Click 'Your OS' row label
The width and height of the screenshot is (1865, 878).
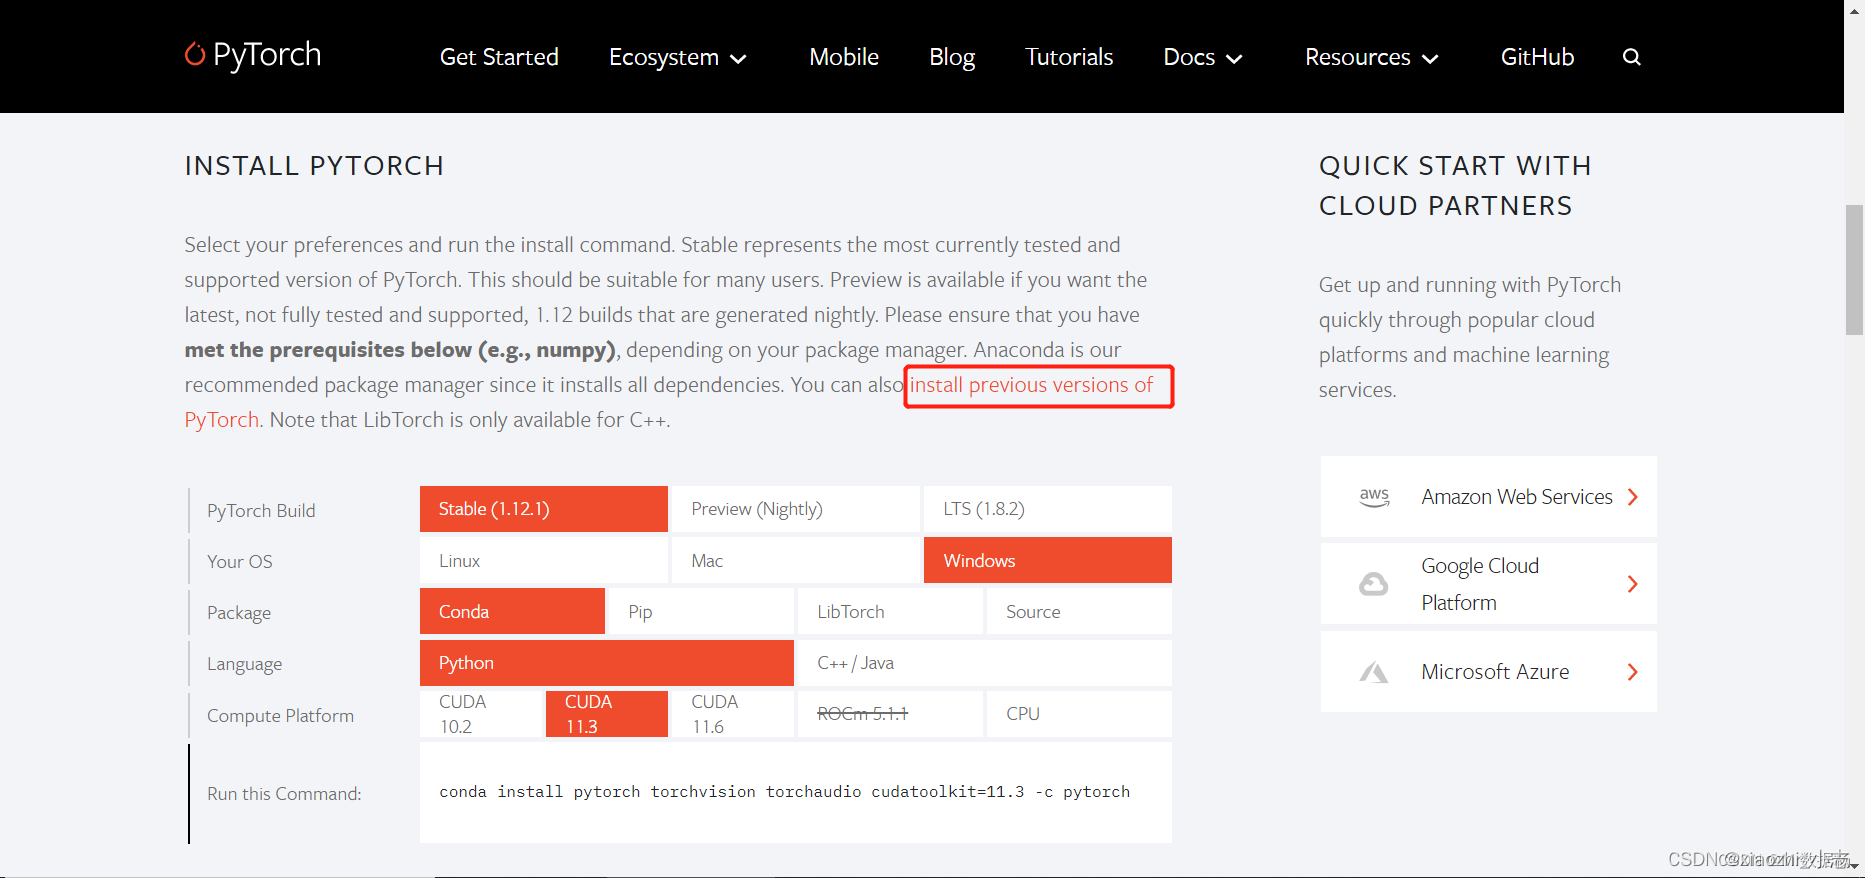(239, 562)
